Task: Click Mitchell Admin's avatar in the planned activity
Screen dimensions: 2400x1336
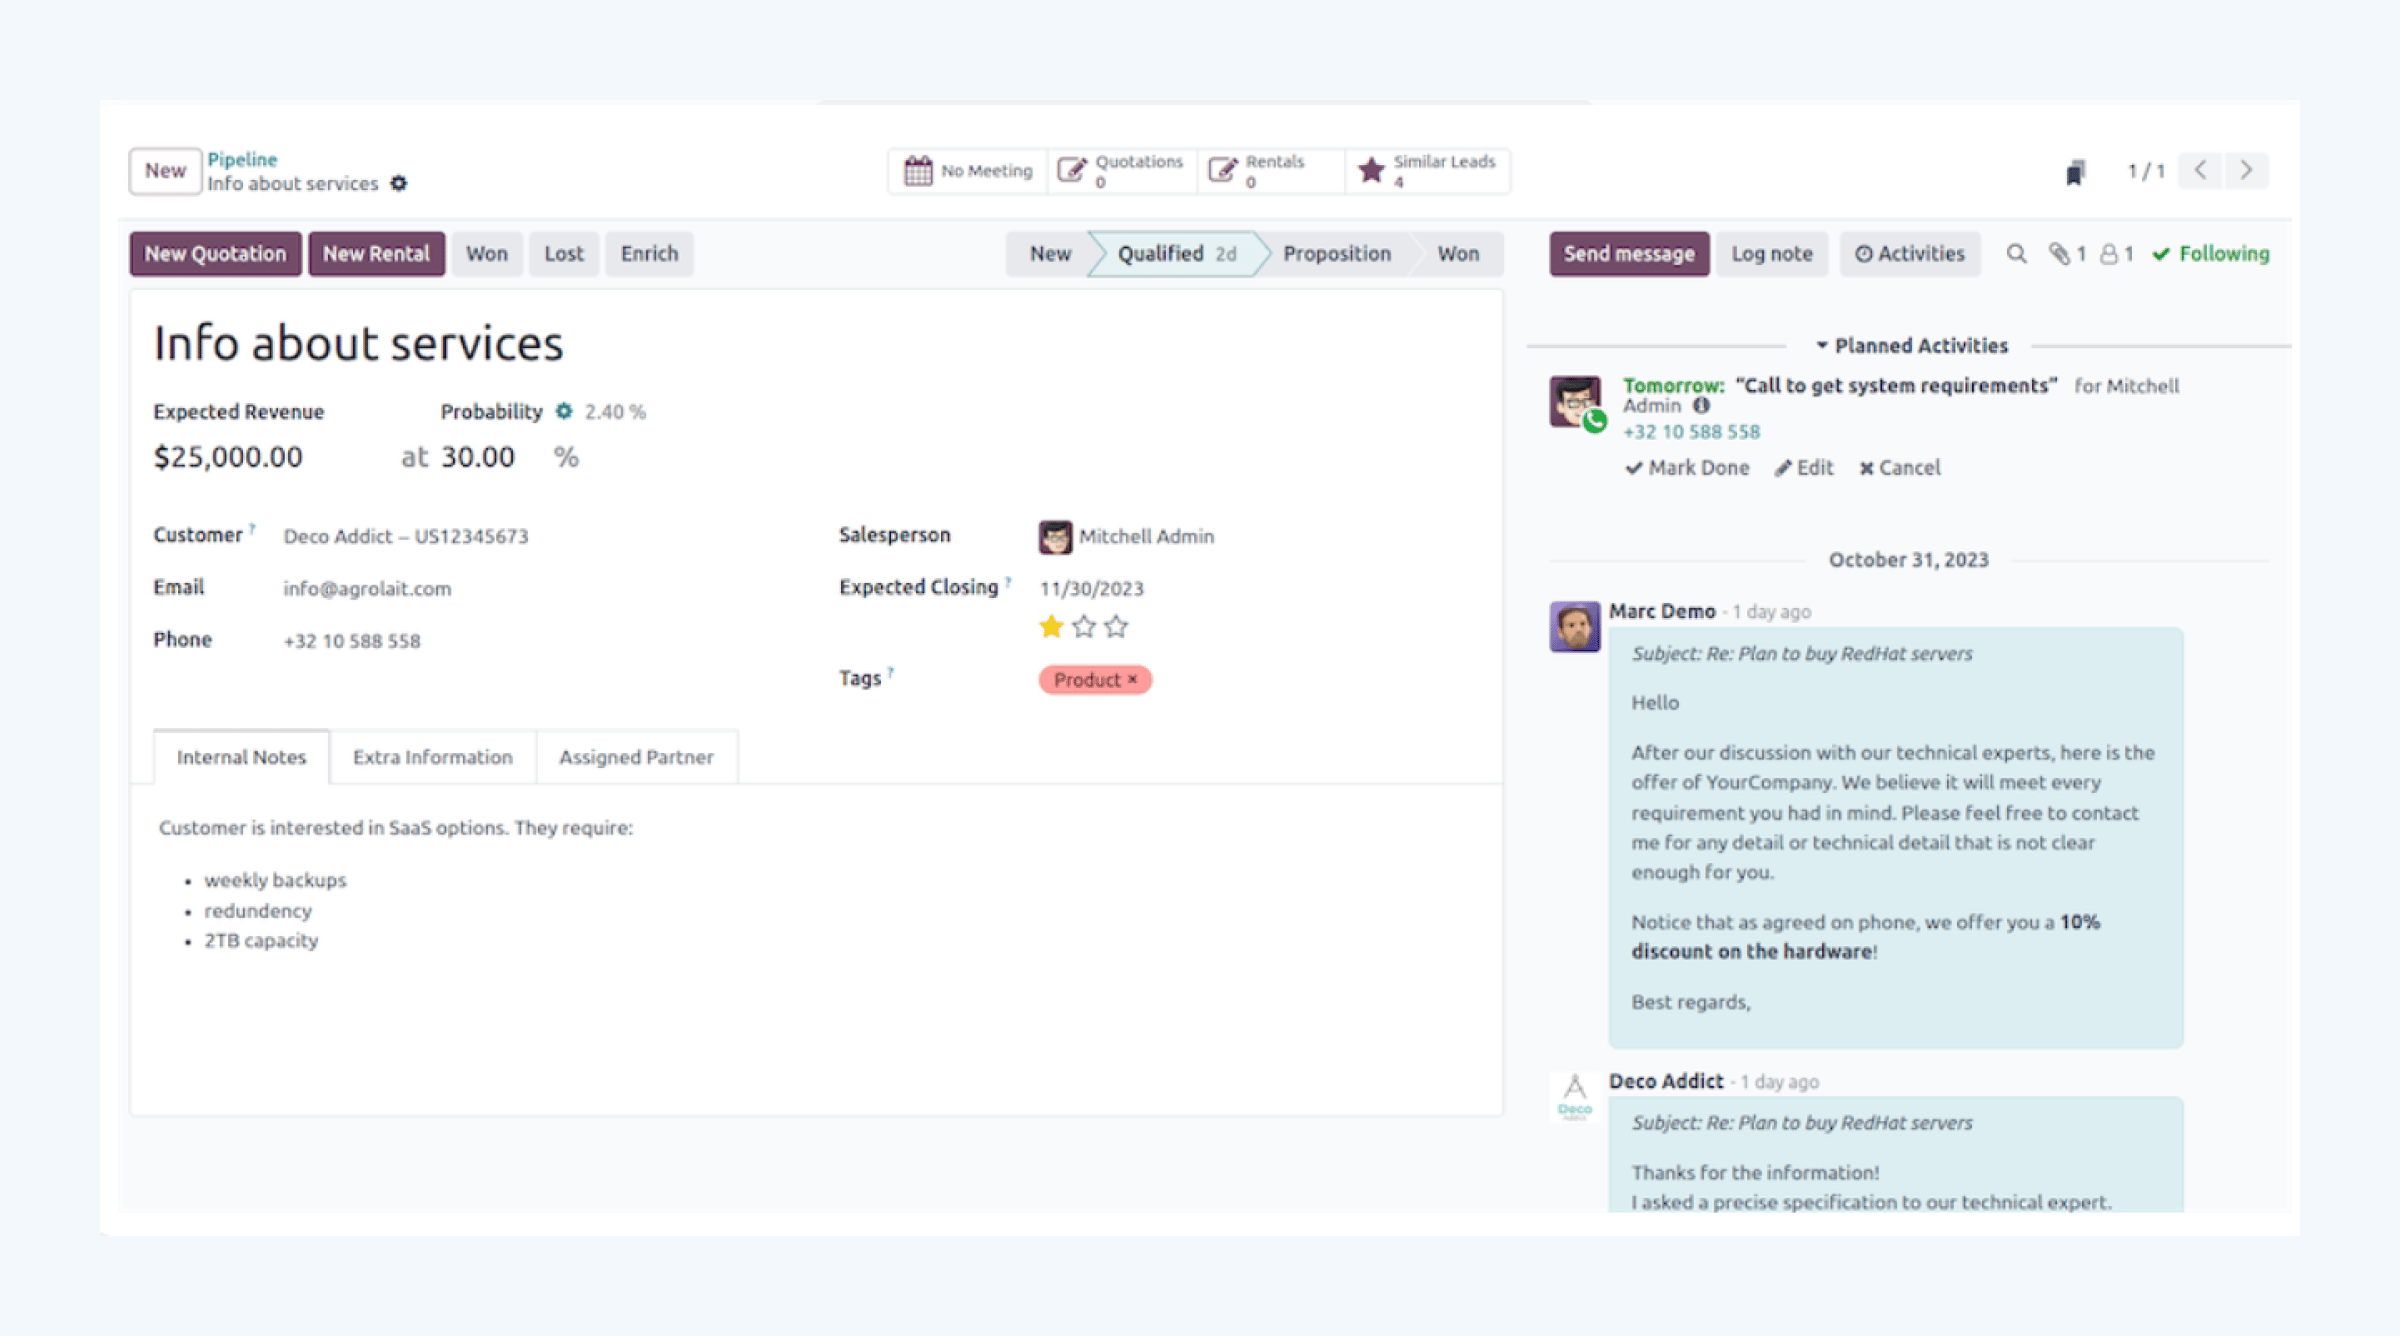Action: point(1575,402)
